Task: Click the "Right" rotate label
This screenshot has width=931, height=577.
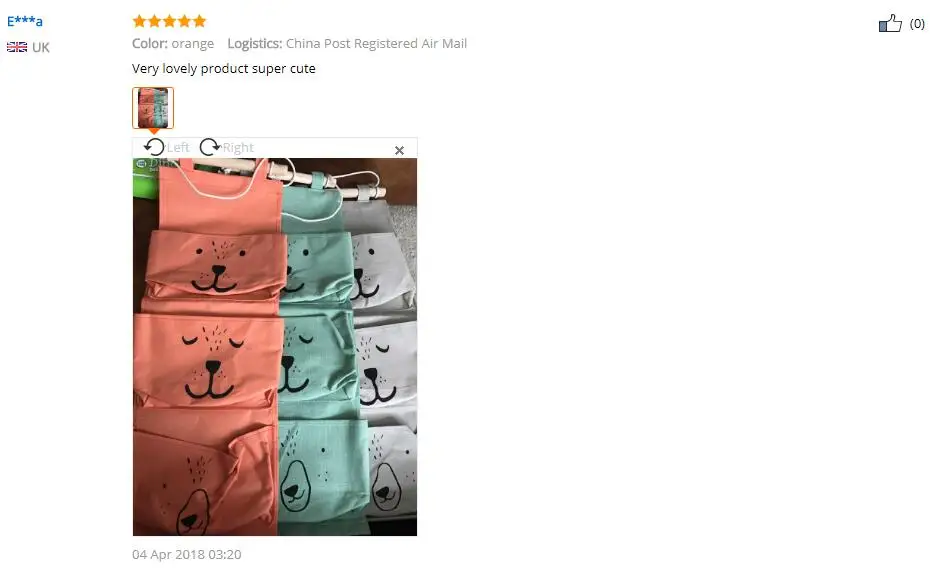Action: click(238, 147)
